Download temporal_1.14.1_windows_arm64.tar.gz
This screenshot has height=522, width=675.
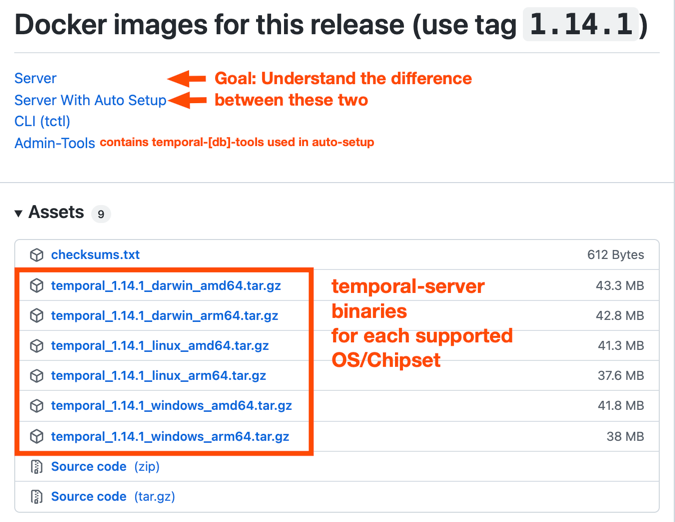point(170,436)
